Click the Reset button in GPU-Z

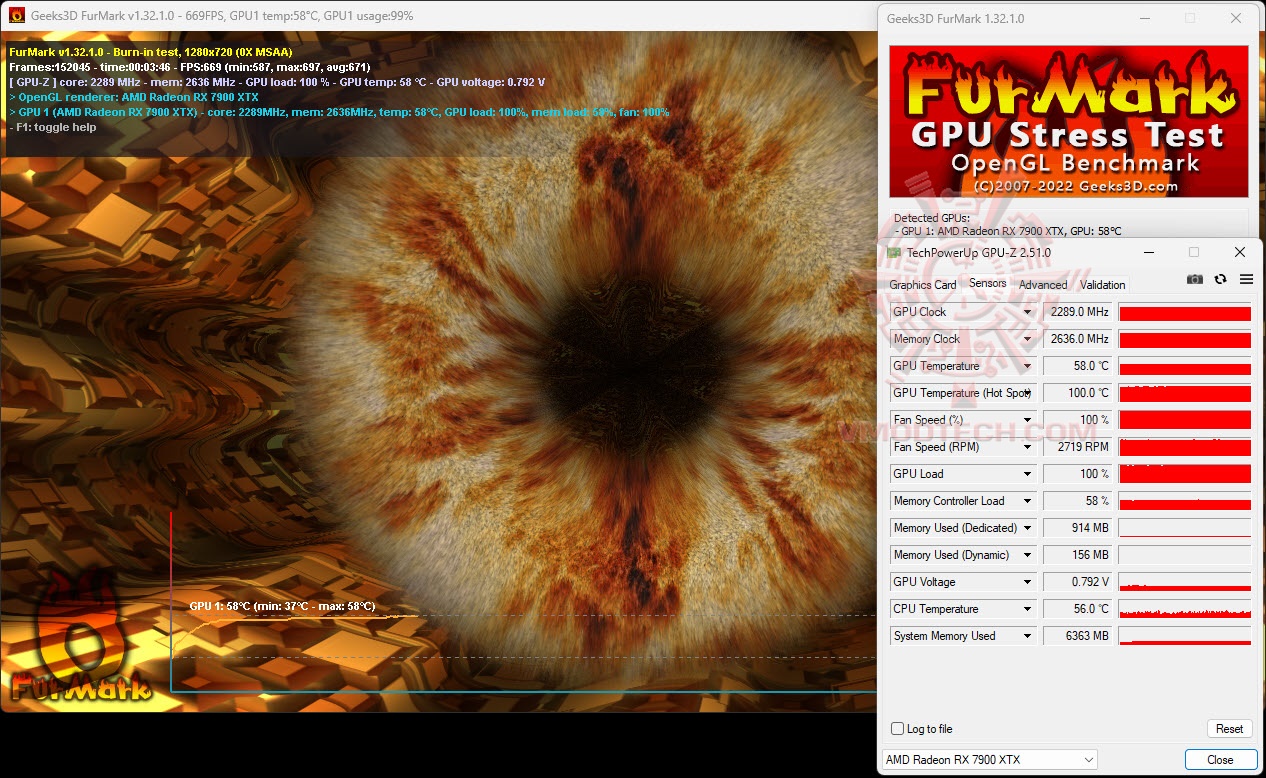click(1230, 729)
